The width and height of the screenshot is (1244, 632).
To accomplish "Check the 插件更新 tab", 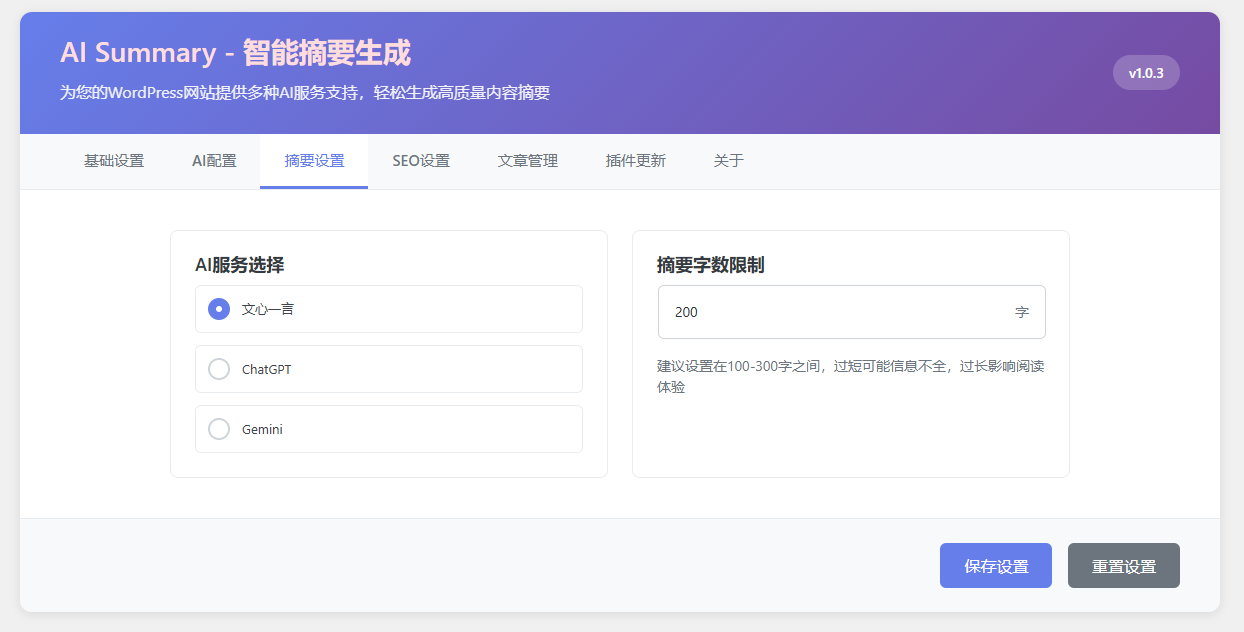I will click(634, 160).
